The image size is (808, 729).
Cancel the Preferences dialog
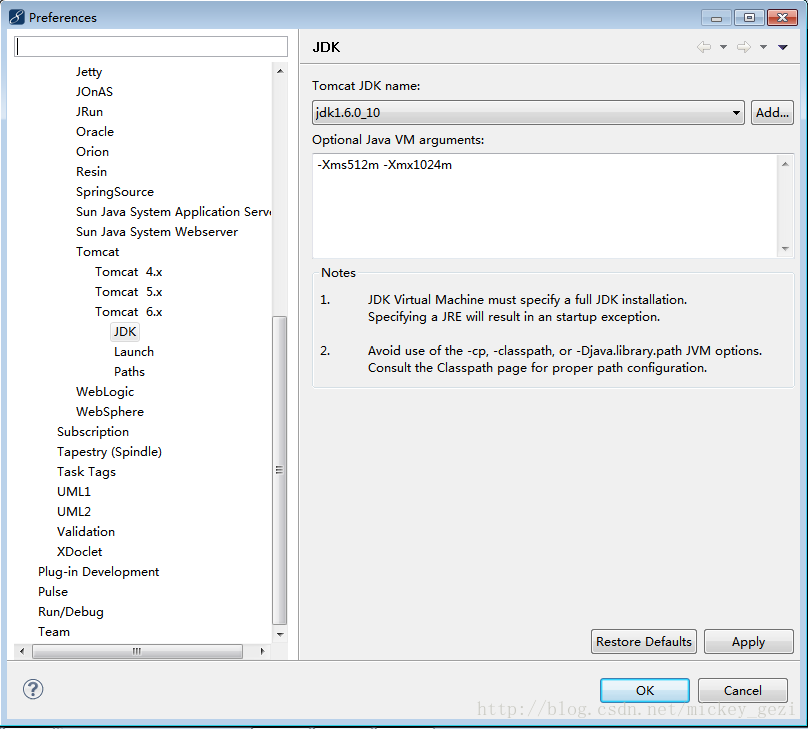[743, 690]
